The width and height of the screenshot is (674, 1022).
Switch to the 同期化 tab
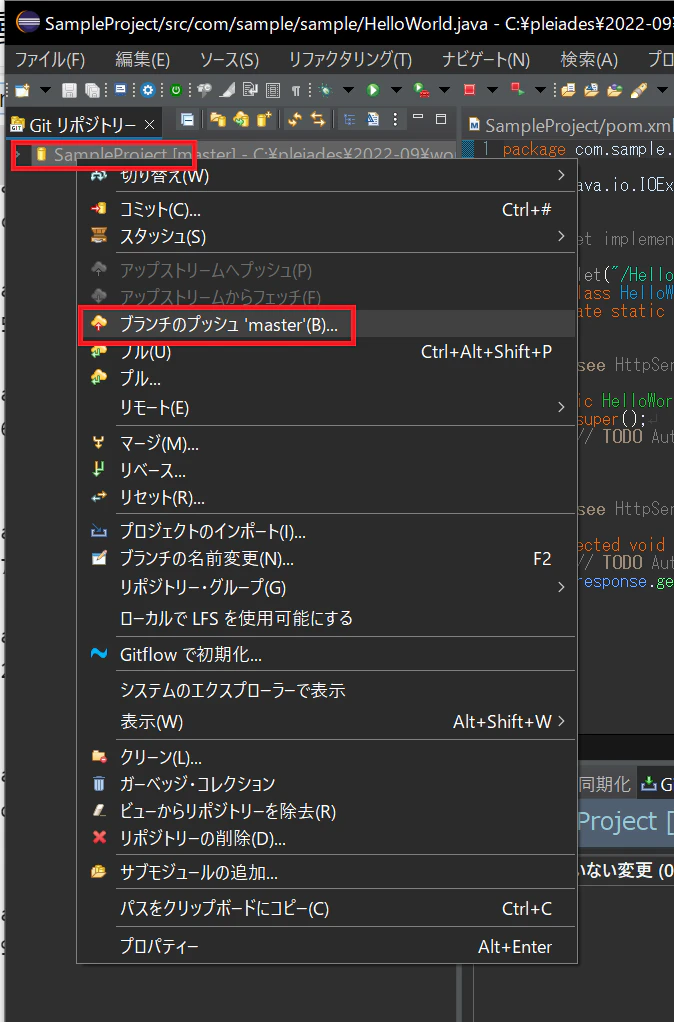click(604, 784)
